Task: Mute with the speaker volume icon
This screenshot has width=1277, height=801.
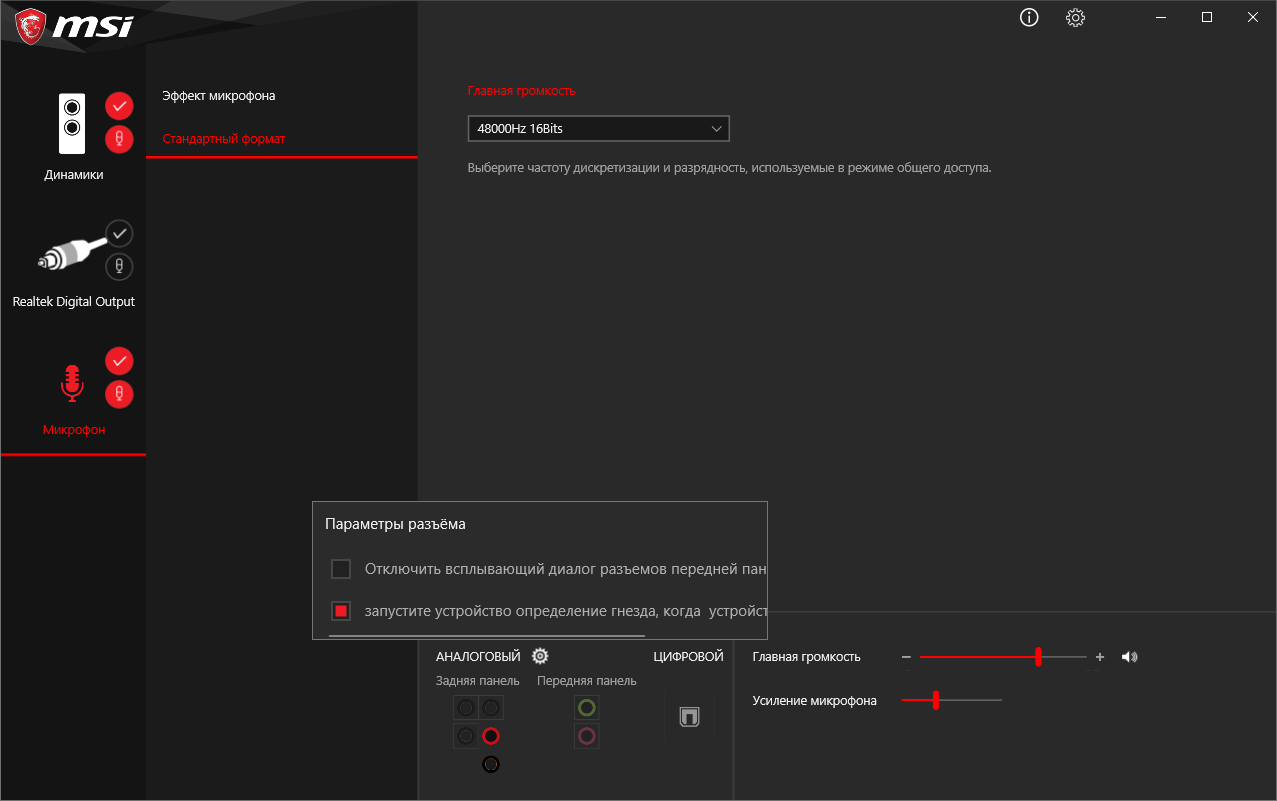Action: (1130, 657)
